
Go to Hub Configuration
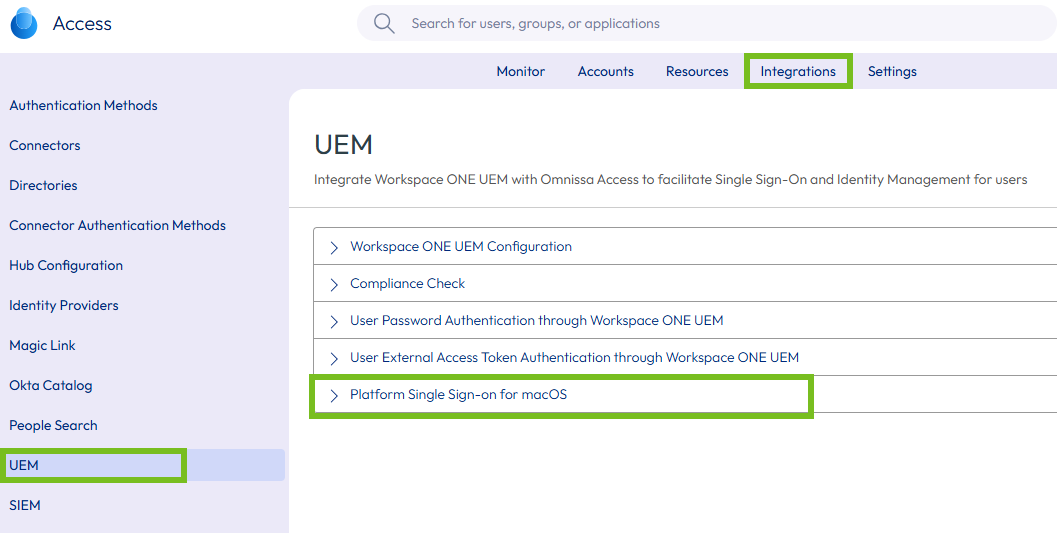click(66, 265)
